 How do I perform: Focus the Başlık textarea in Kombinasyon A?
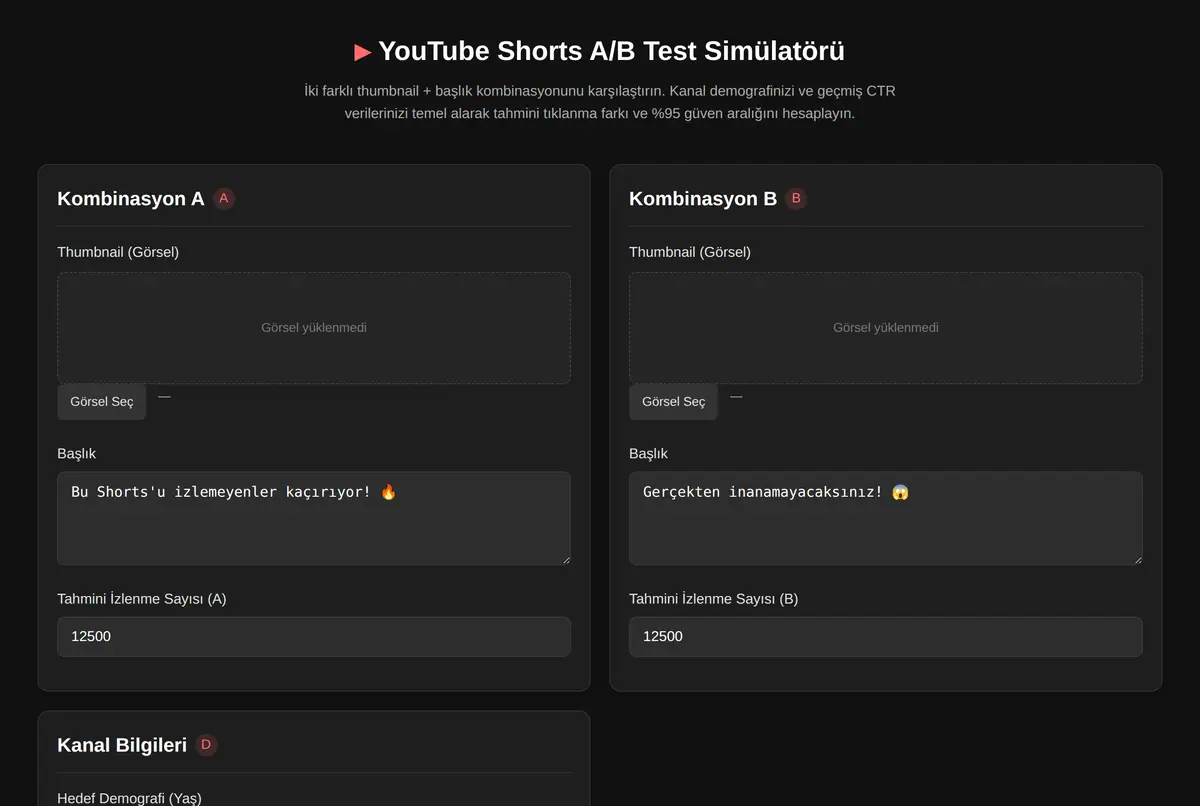(314, 518)
